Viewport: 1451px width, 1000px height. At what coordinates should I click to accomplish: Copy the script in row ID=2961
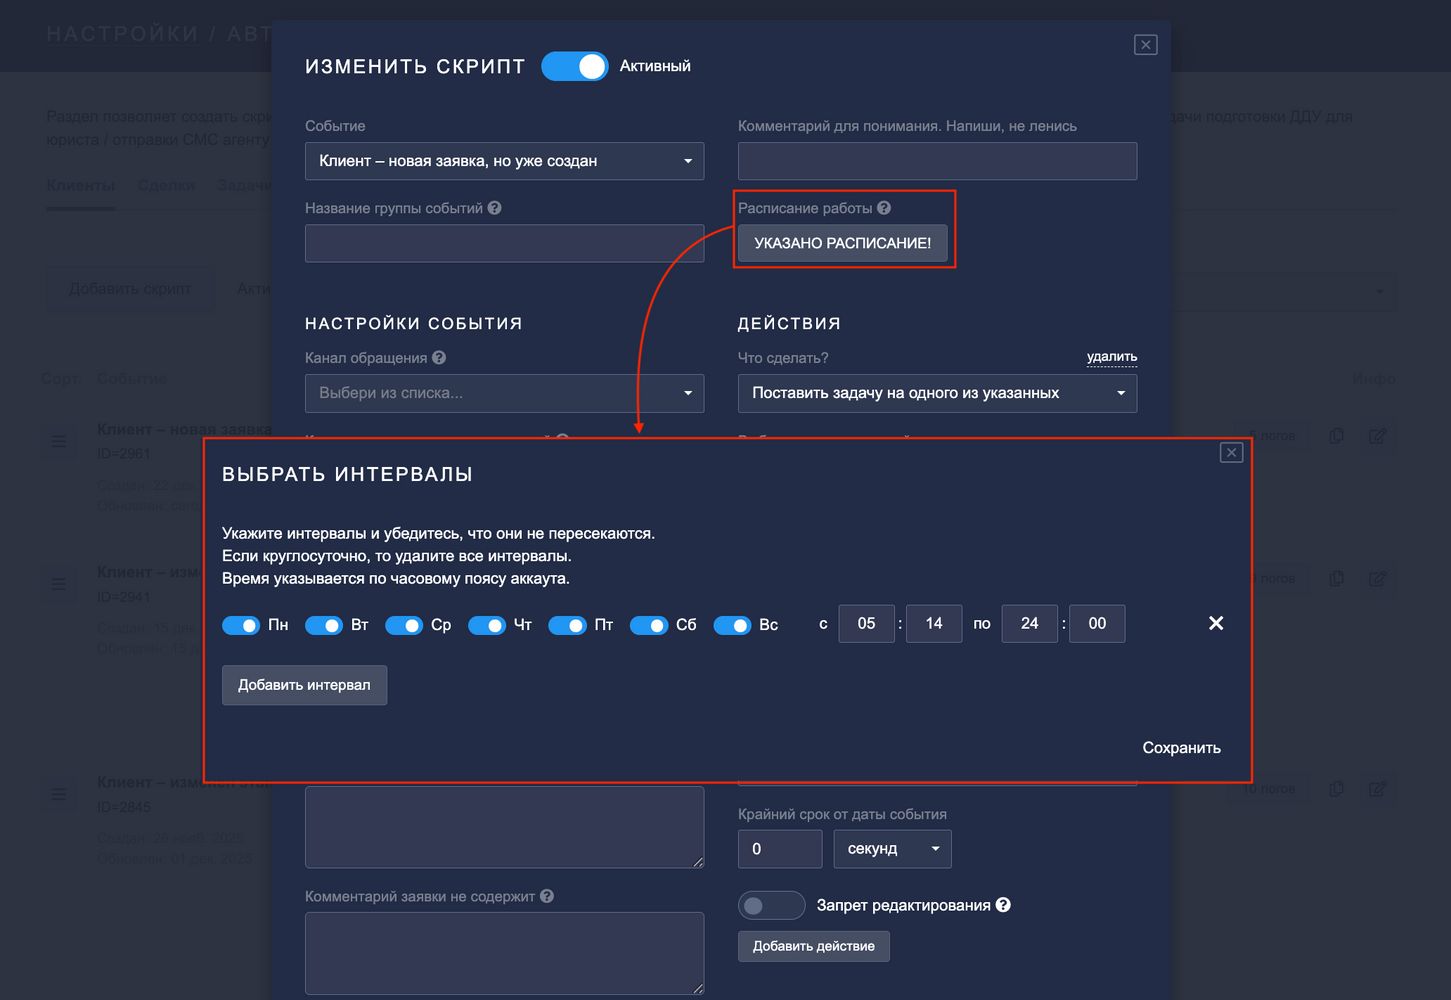[x=1336, y=436]
